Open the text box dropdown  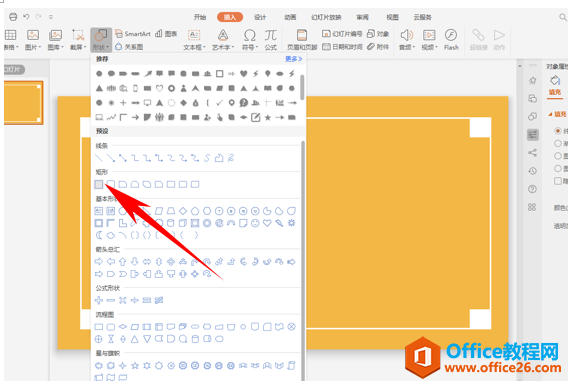(194, 40)
